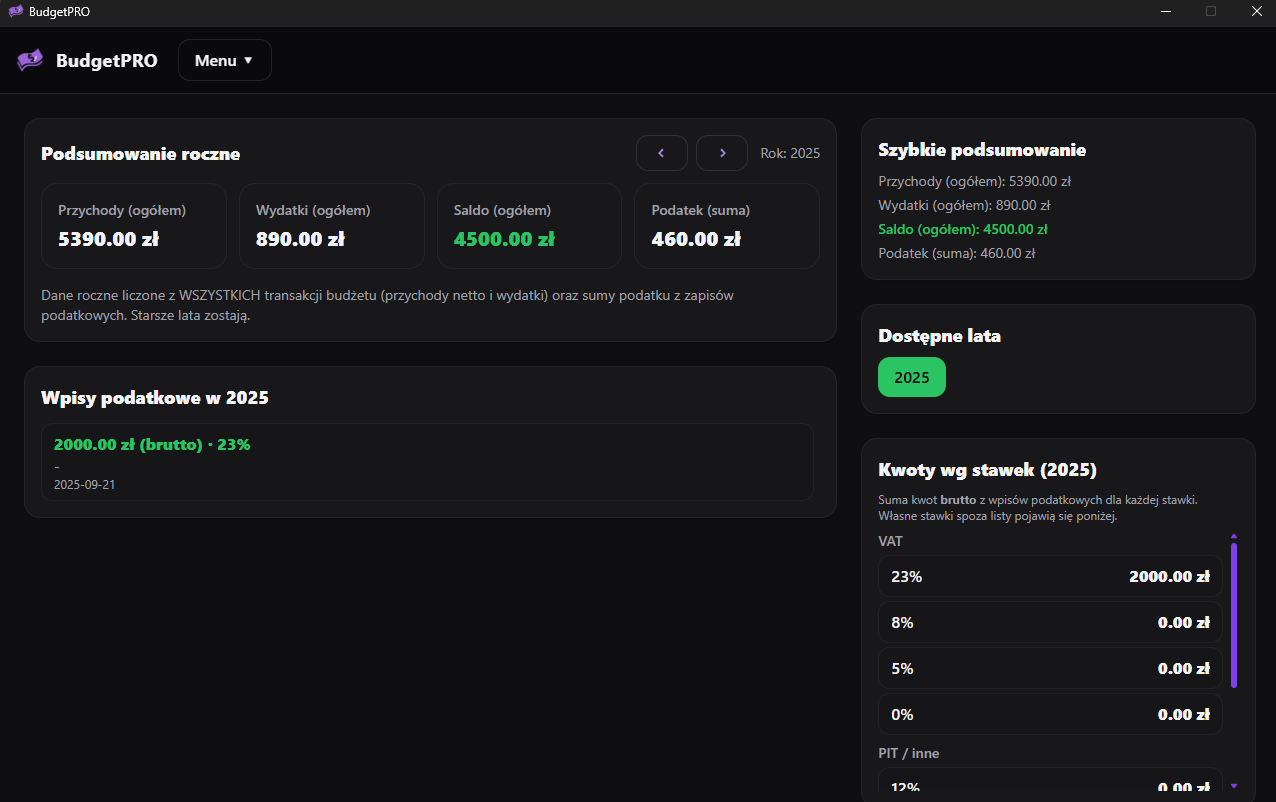This screenshot has height=802, width=1276.
Task: Click the BudgetPRO purple money logo icon
Action: [x=30, y=60]
